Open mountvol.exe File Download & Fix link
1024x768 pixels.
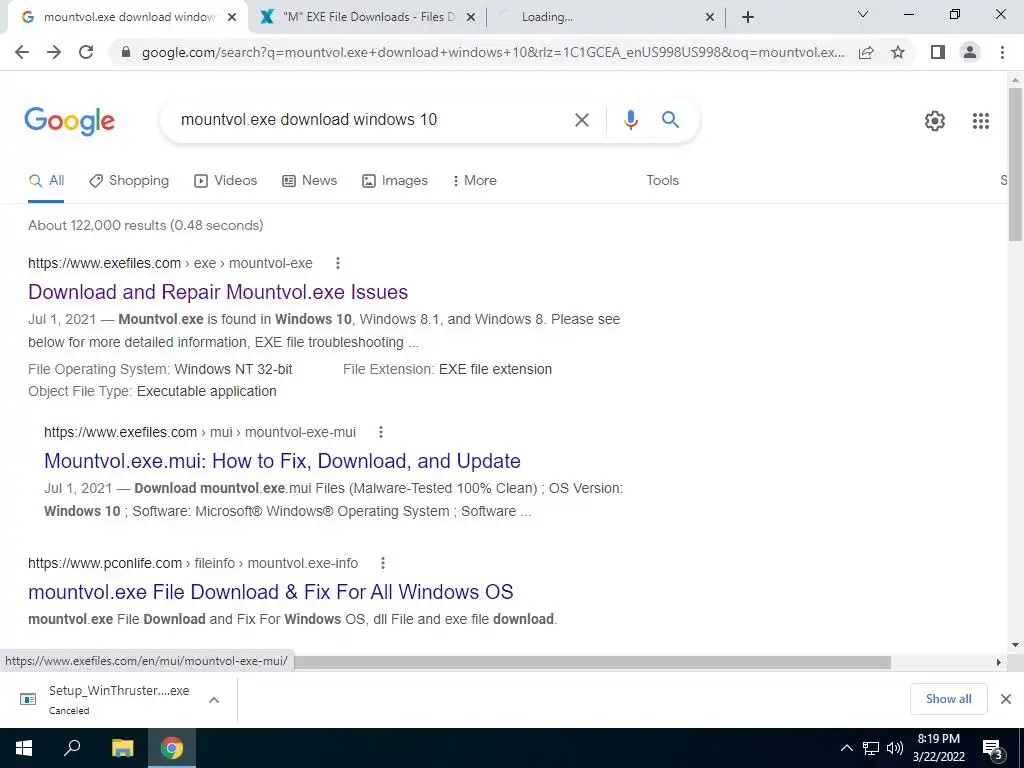pos(270,592)
